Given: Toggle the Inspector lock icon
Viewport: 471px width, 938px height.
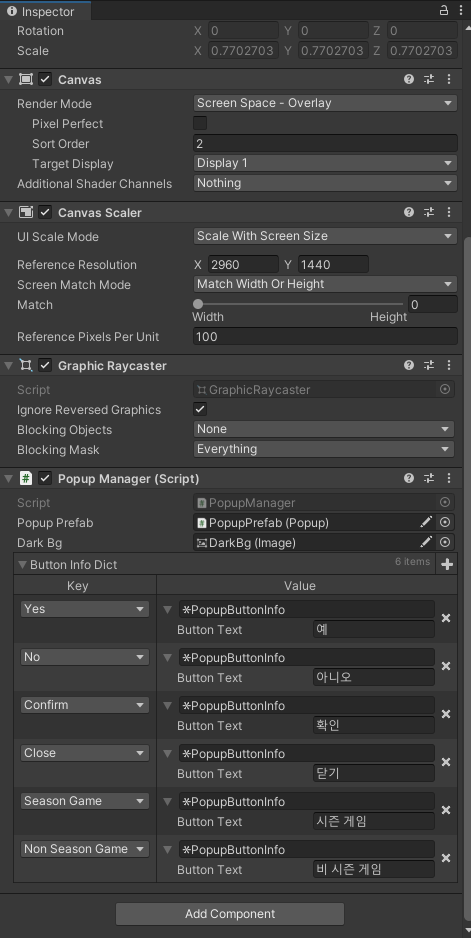Looking at the screenshot, I should coord(443,10).
